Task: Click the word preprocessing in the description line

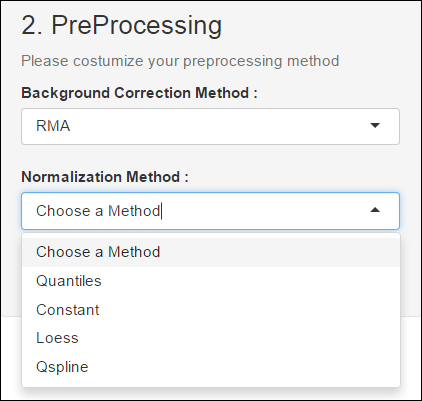Action: click(233, 62)
